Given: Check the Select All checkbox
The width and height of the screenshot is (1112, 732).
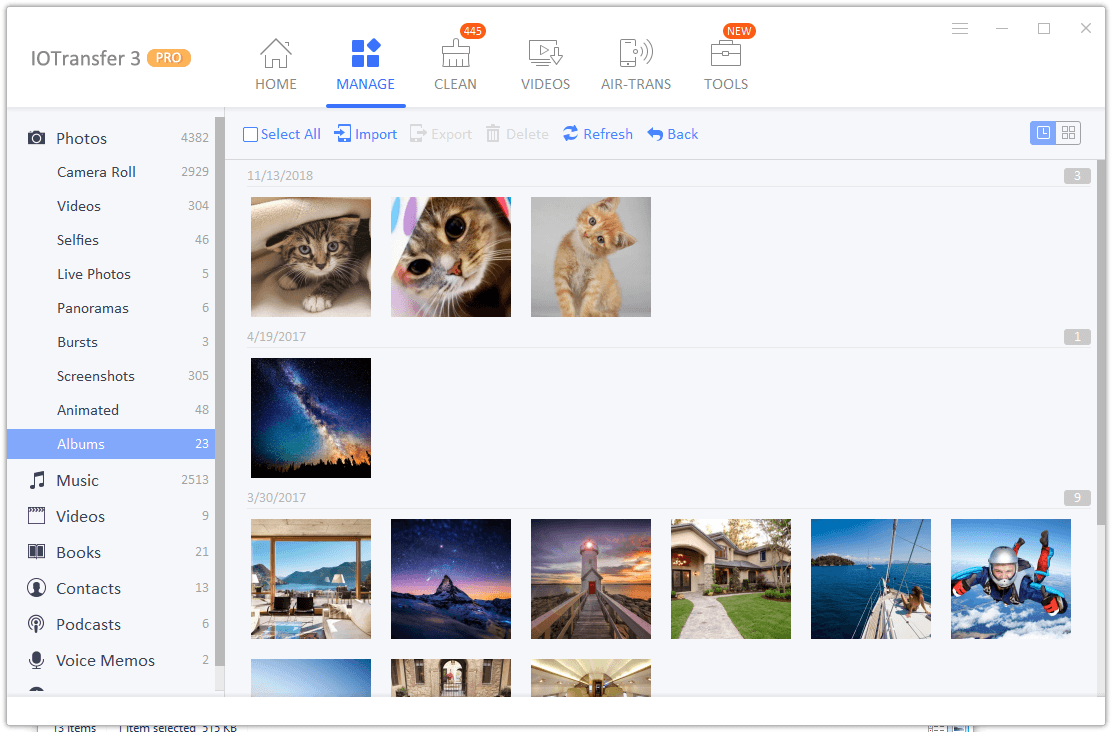Looking at the screenshot, I should tap(251, 133).
